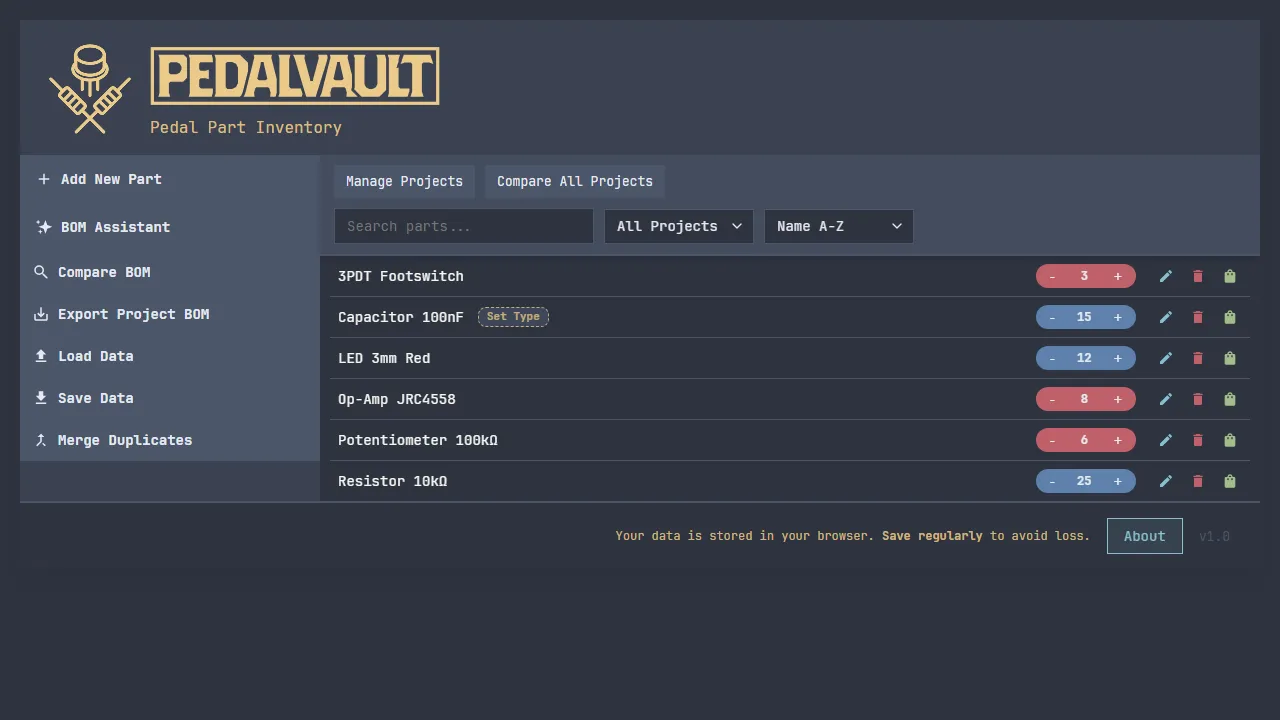Screen dimensions: 1280x720
Task: Click the clipboard icon for Resistor 10kΩ
Action: point(1229,481)
